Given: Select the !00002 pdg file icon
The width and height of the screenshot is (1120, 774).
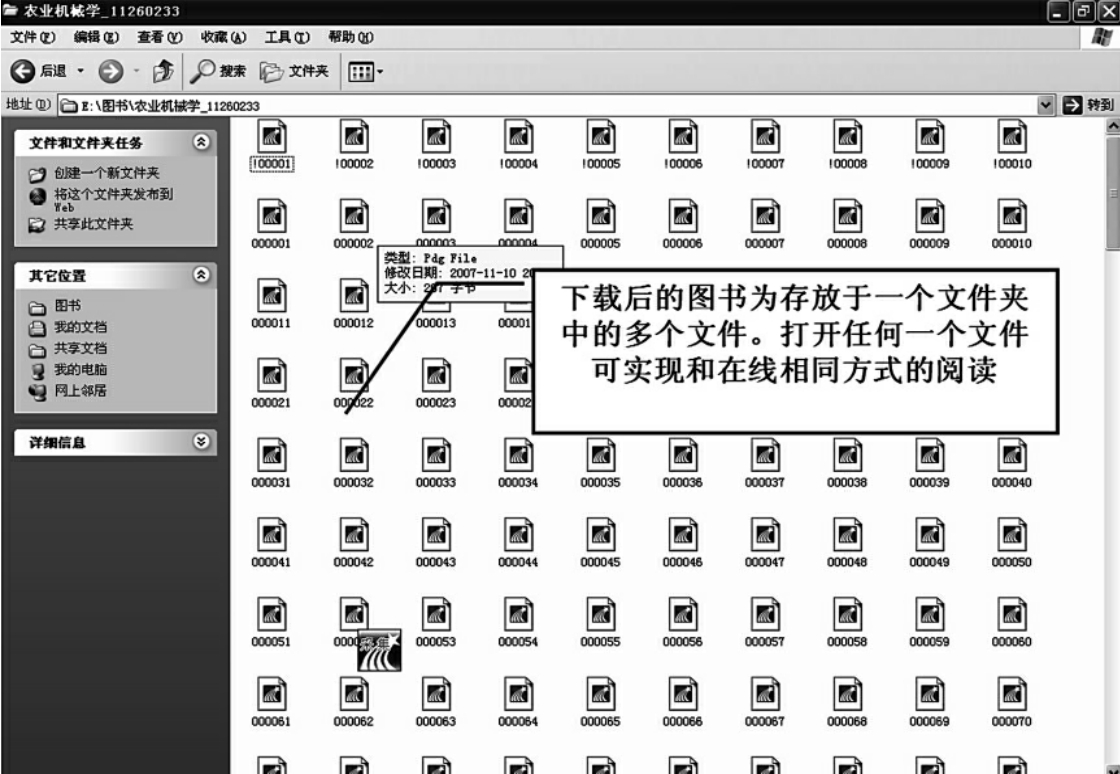Looking at the screenshot, I should (354, 136).
